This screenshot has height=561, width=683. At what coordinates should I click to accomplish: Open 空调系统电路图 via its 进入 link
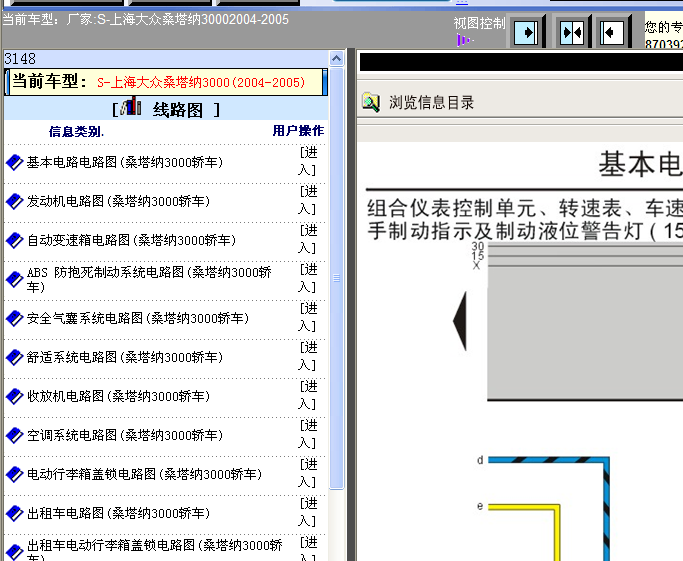coord(308,434)
